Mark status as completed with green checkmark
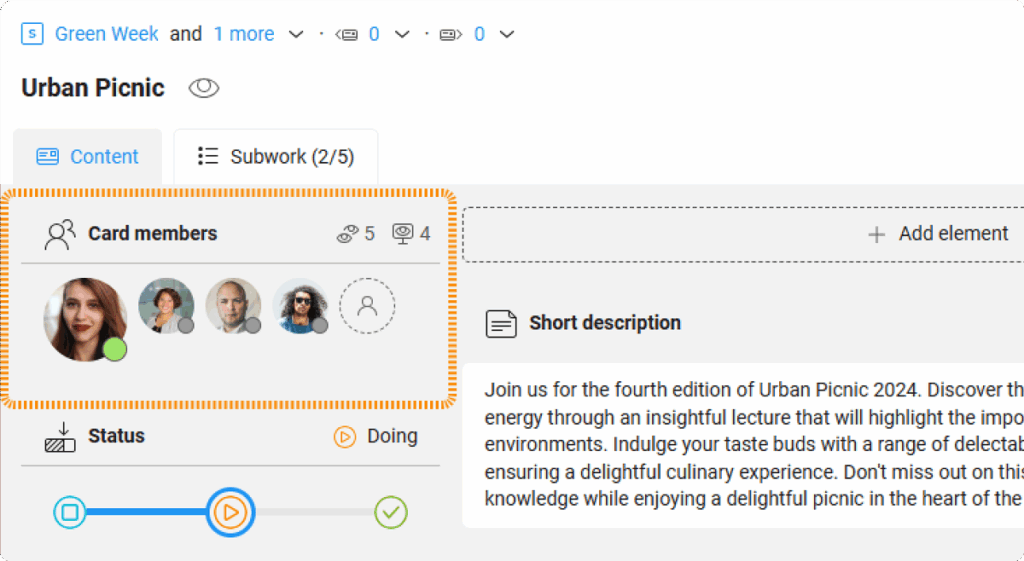Screen dimensions: 1024x561 click(391, 513)
